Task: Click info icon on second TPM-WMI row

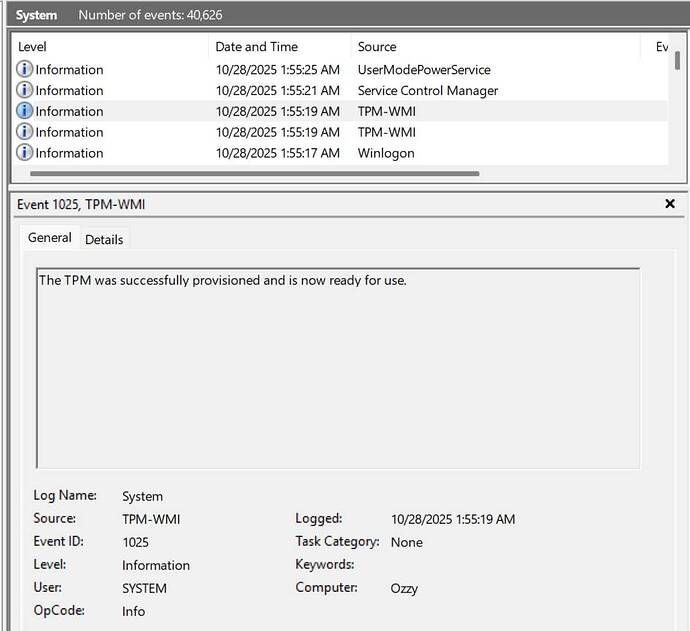Action: pos(25,132)
